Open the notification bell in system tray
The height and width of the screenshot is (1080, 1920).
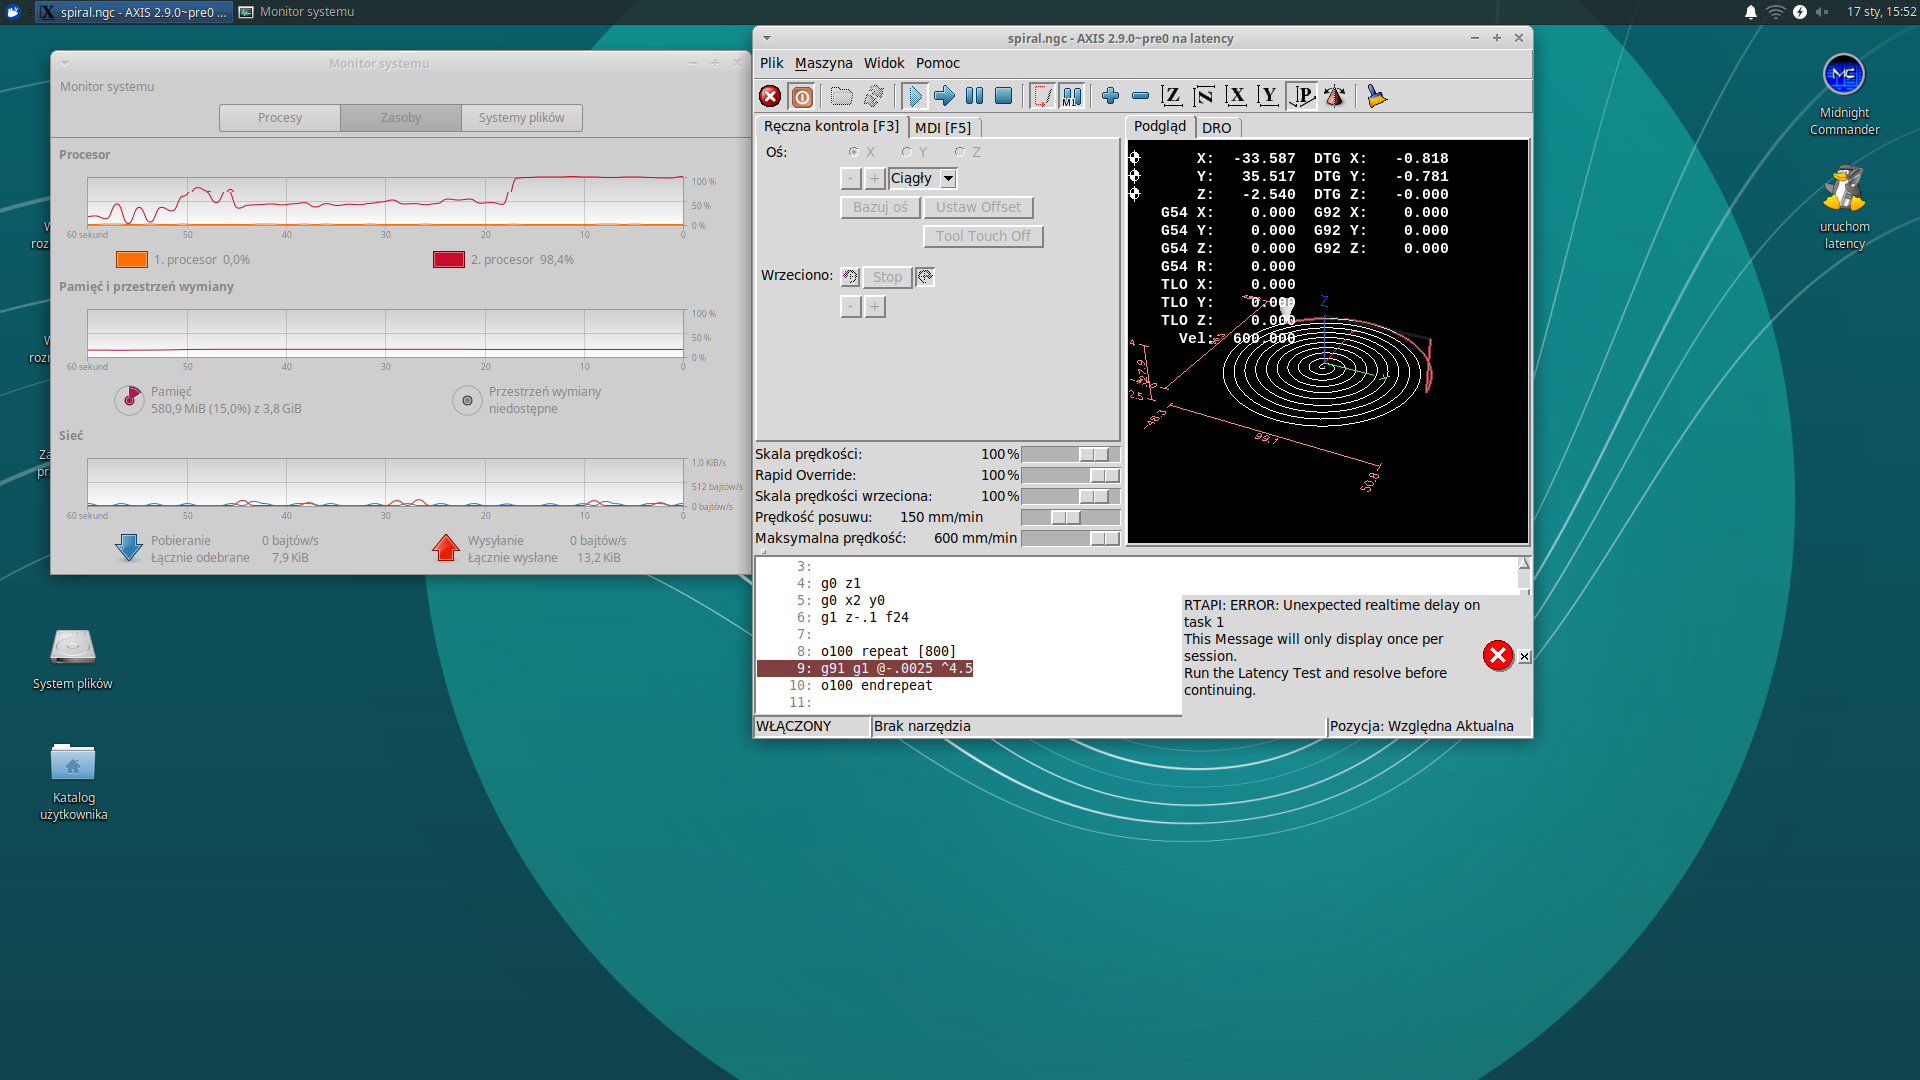pos(1751,12)
